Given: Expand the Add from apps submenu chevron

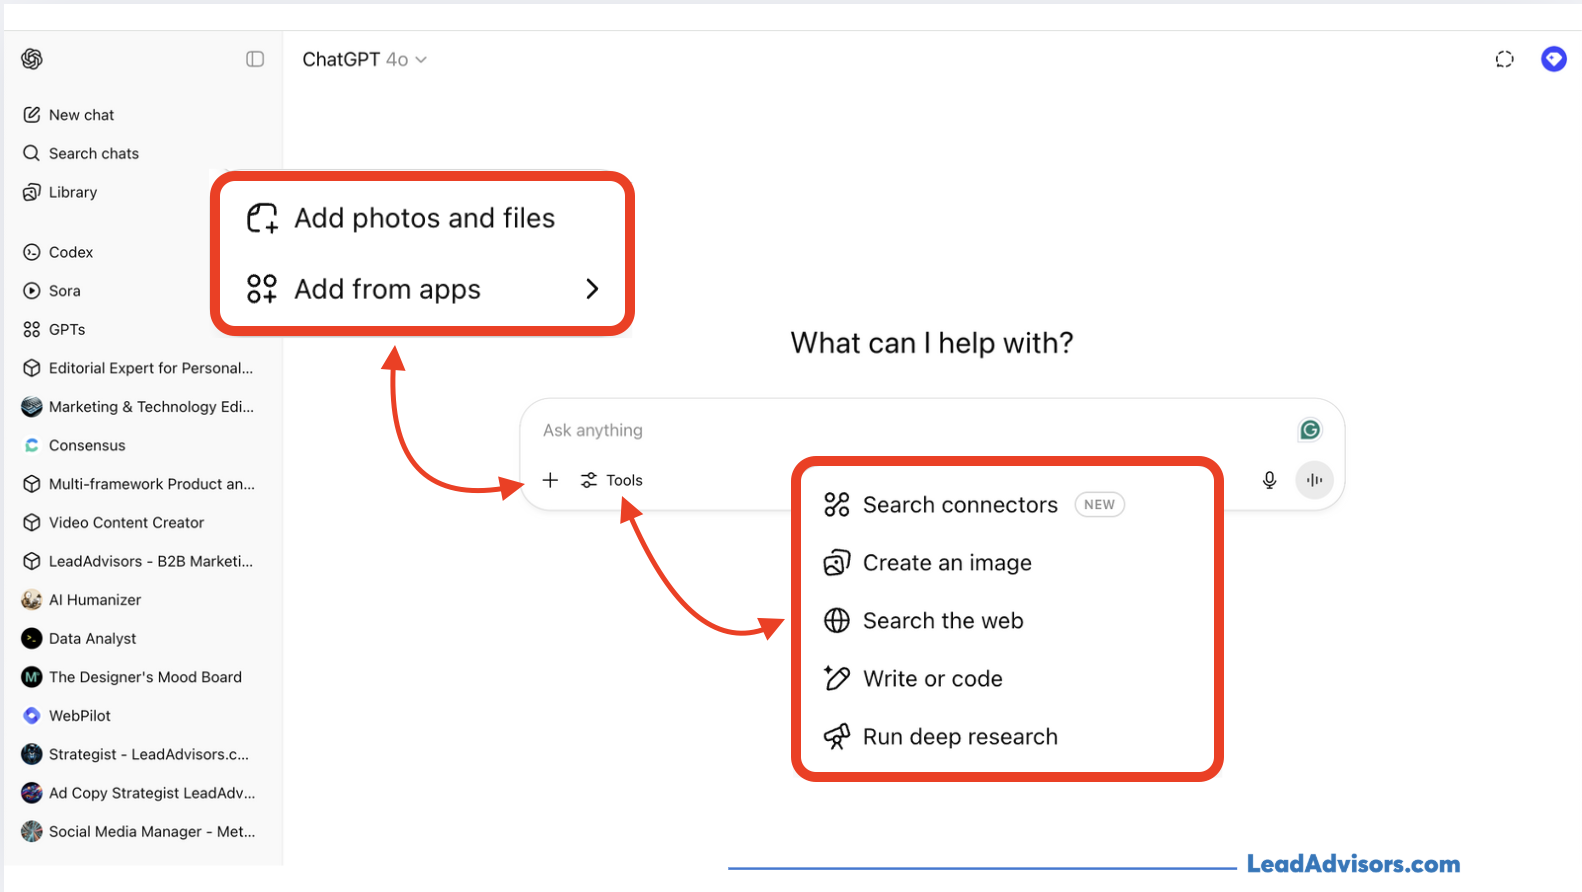Looking at the screenshot, I should (592, 289).
